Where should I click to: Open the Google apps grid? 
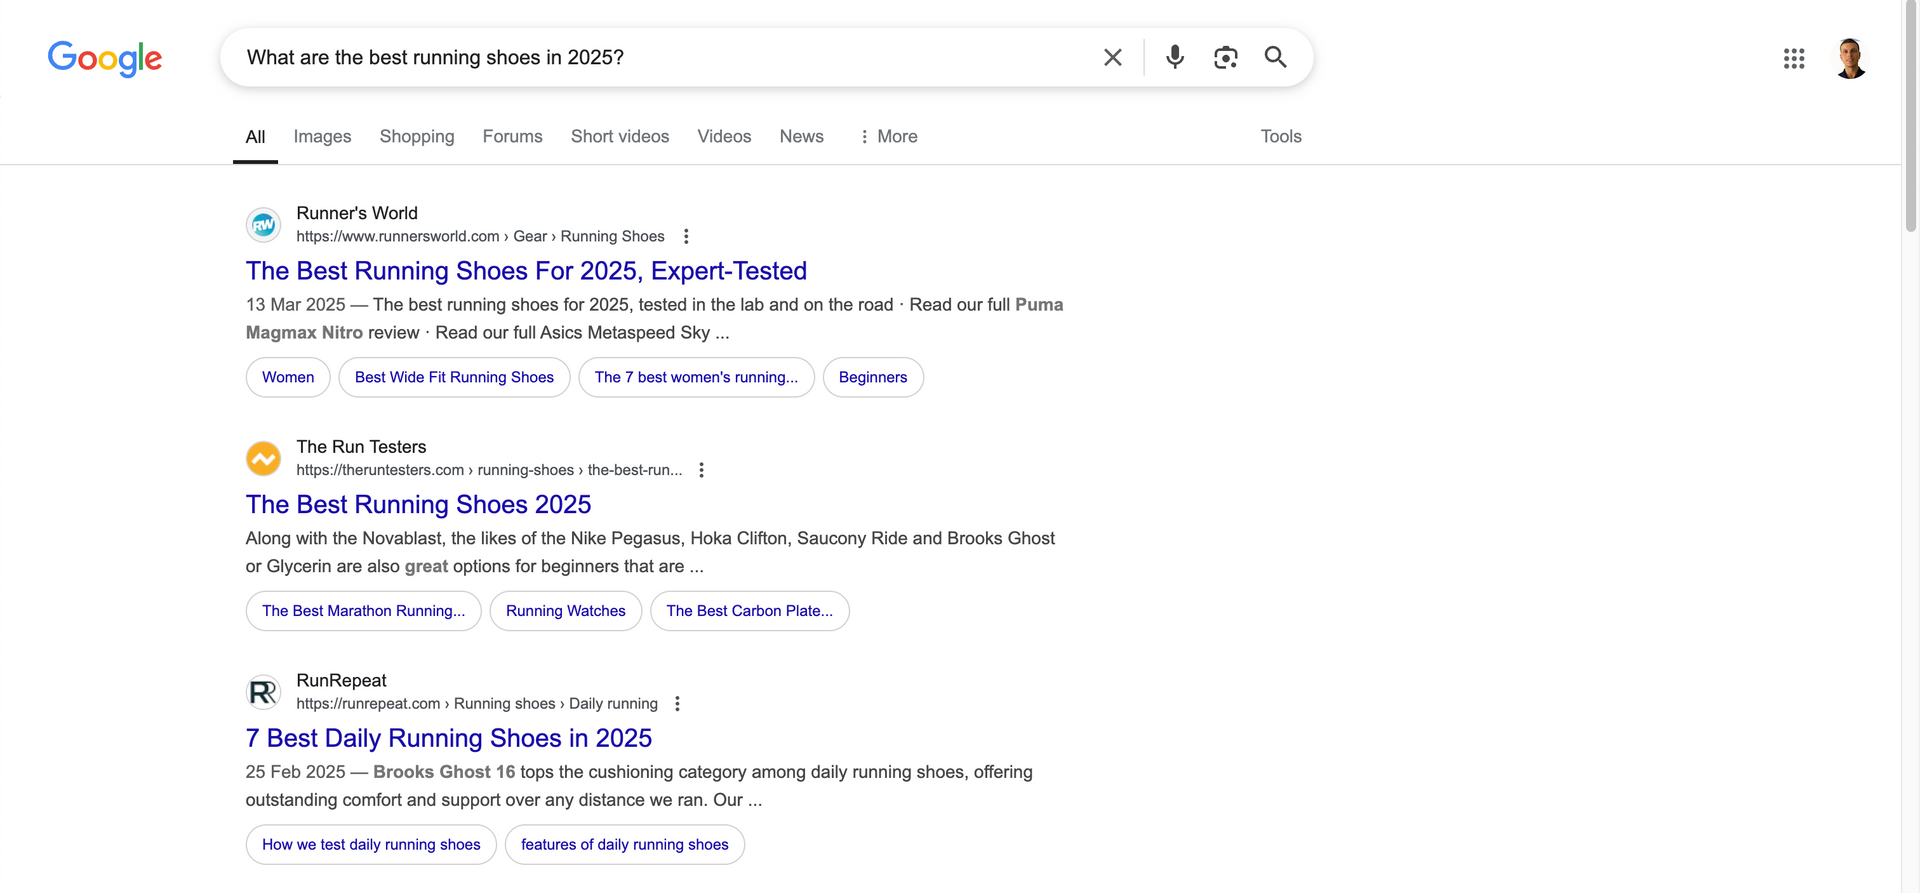pos(1794,58)
